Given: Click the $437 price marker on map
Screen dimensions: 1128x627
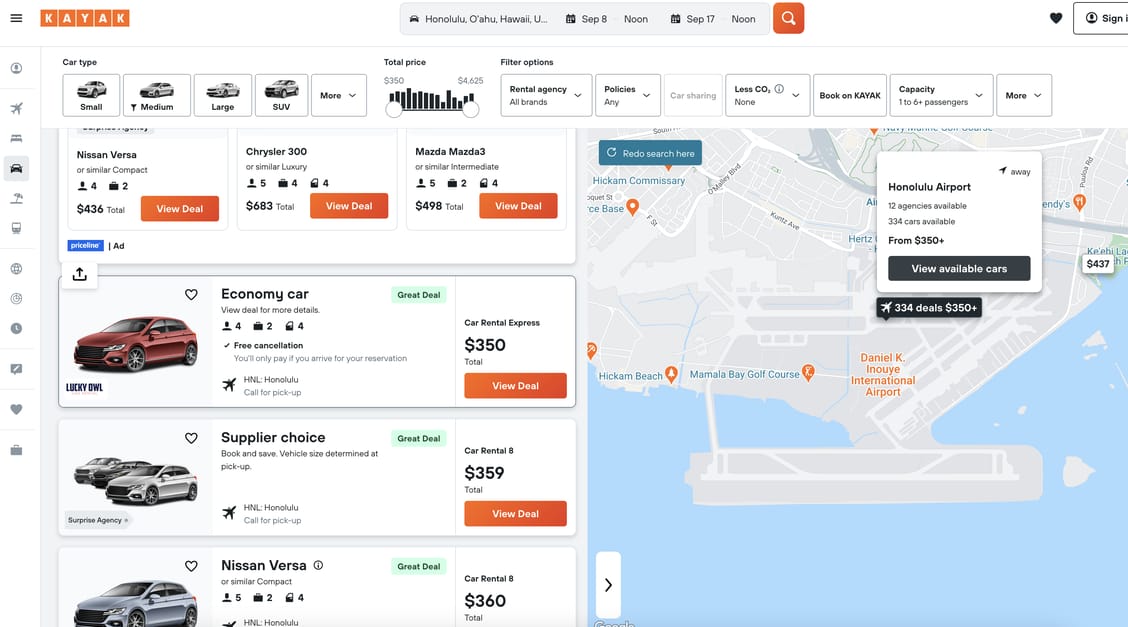Looking at the screenshot, I should (1098, 264).
